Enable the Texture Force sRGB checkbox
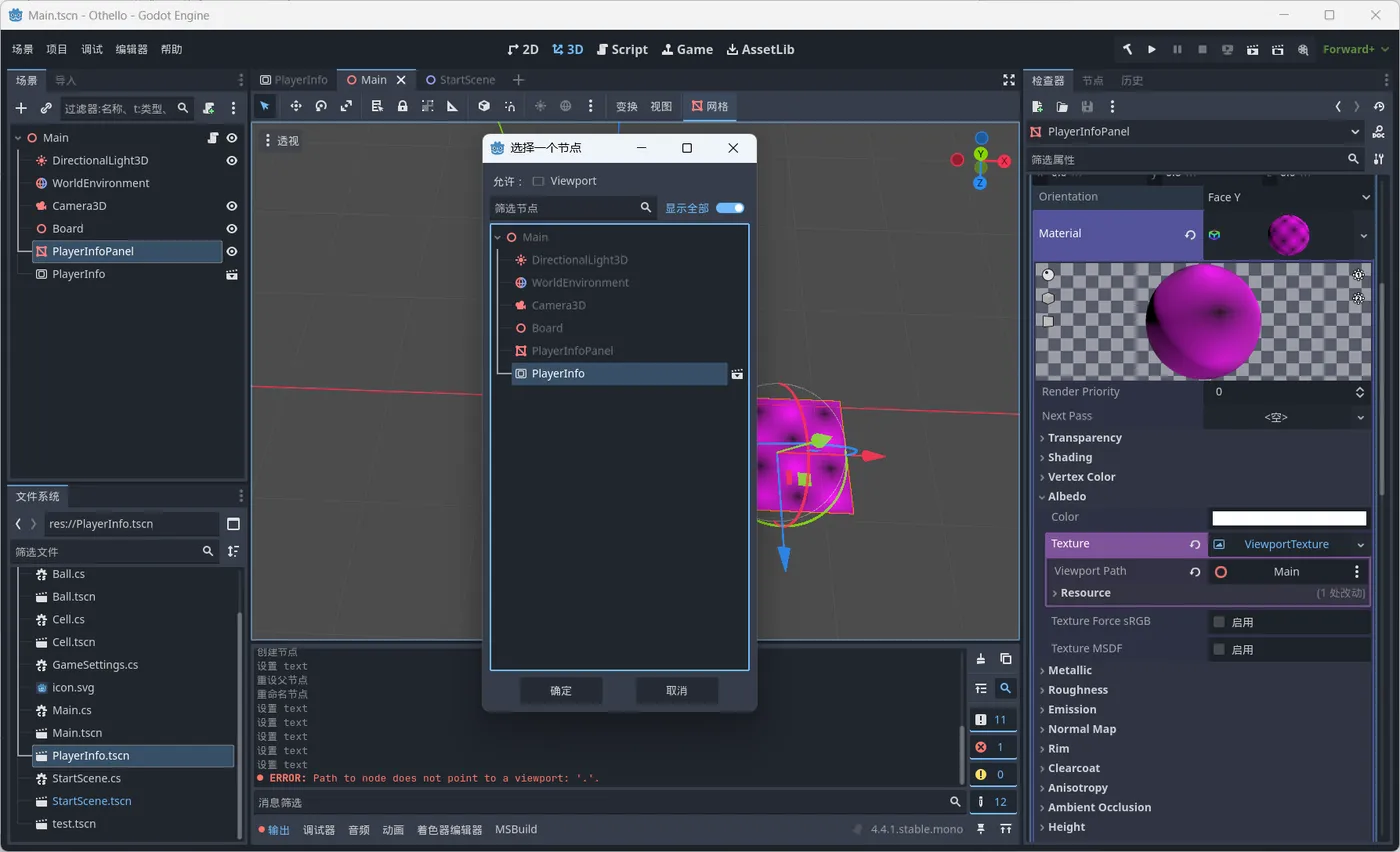1400x852 pixels. point(1219,622)
